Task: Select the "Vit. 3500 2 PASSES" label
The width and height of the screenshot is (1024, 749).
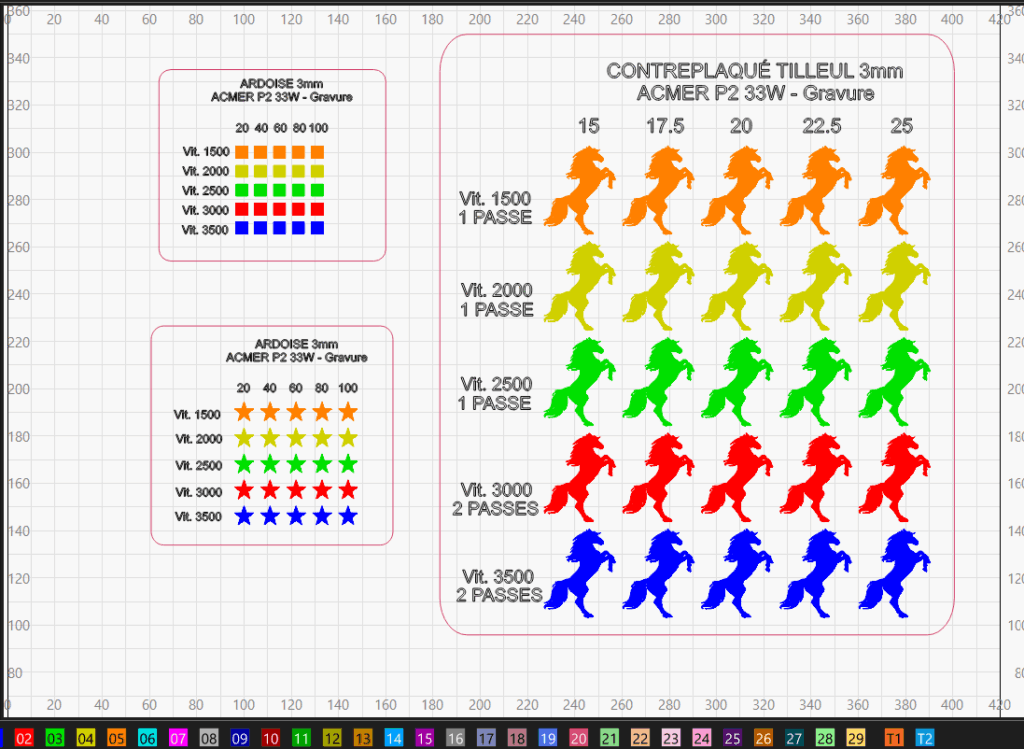Action: (x=499, y=586)
